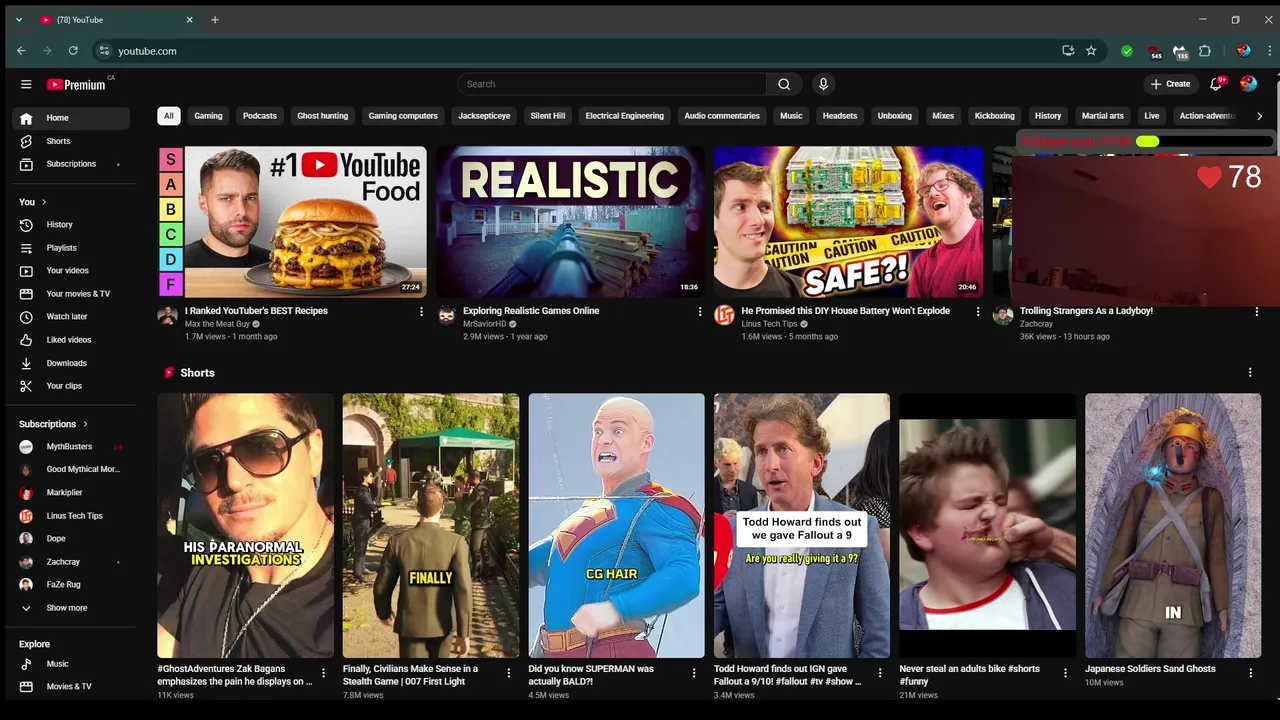The height and width of the screenshot is (720, 1280).
Task: Open the tab search dropdown arrow
Action: pyautogui.click(x=18, y=20)
